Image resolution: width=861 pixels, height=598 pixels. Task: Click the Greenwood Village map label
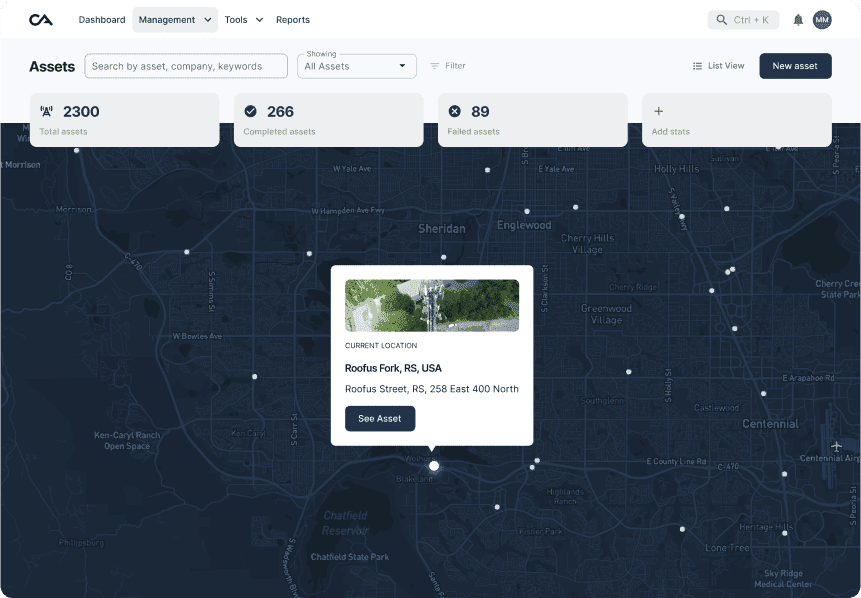pyautogui.click(x=606, y=314)
